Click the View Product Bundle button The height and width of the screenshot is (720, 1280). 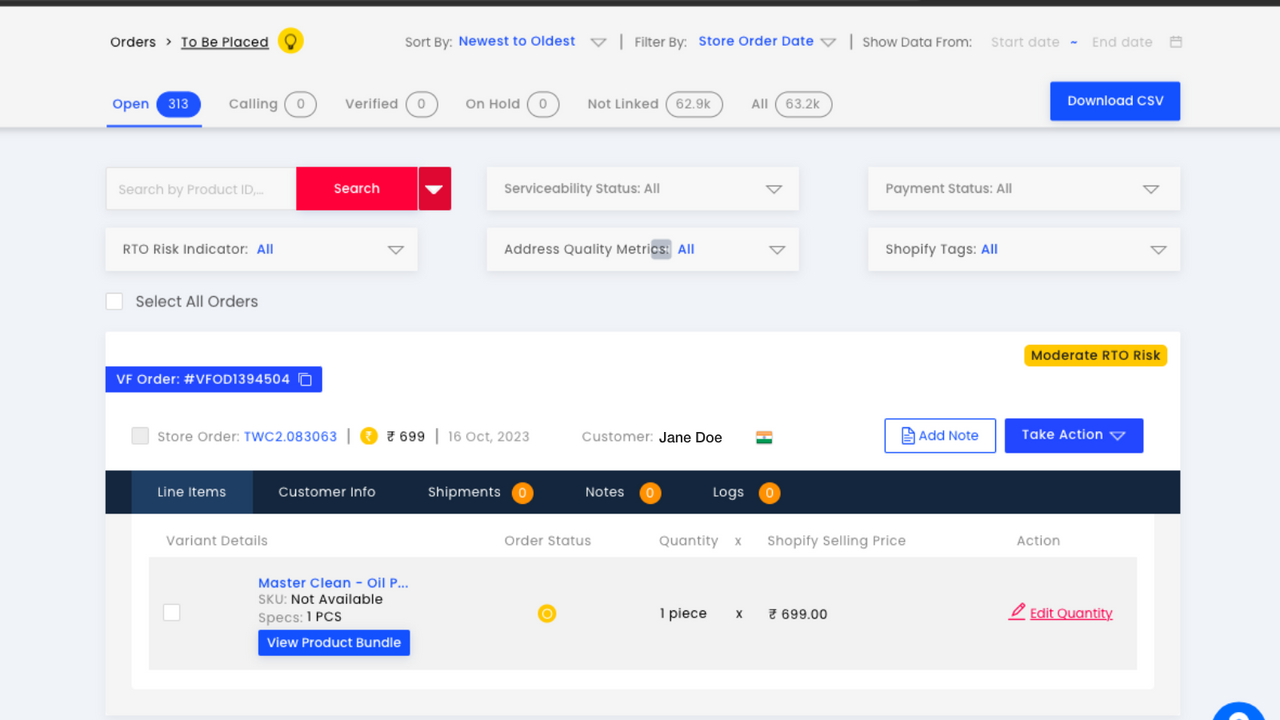[334, 643]
